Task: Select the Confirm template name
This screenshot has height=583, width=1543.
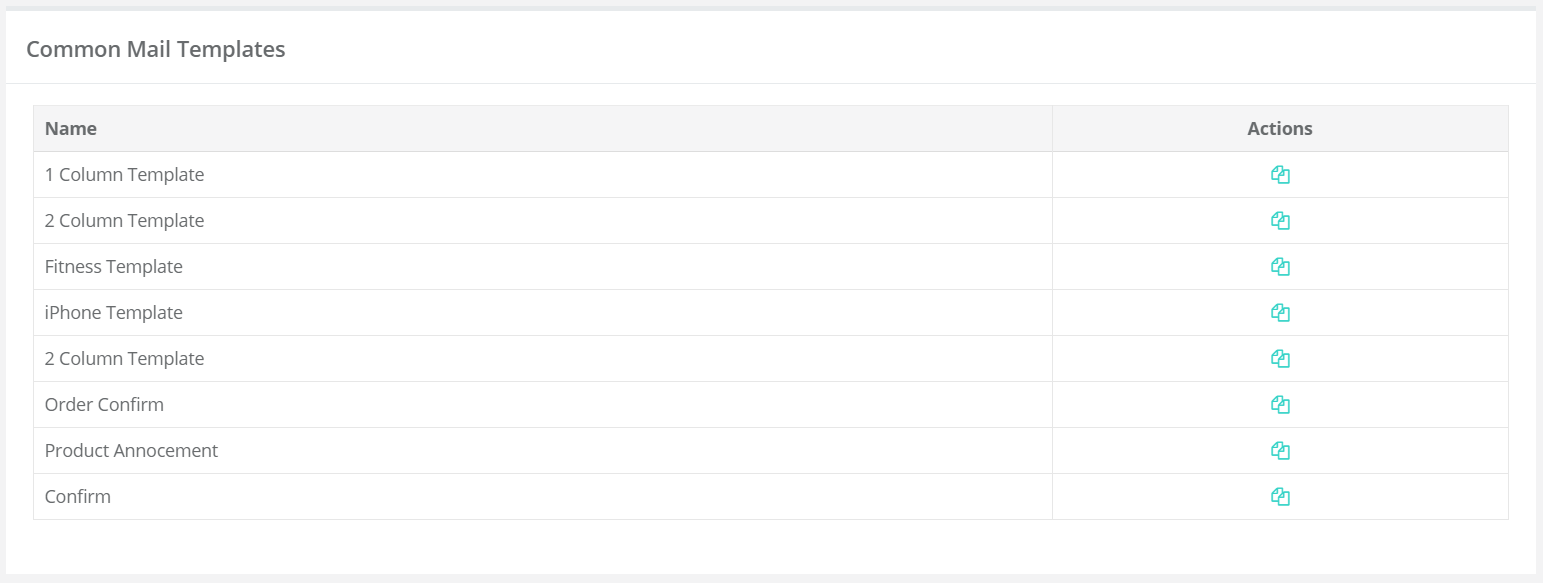Action: [78, 497]
